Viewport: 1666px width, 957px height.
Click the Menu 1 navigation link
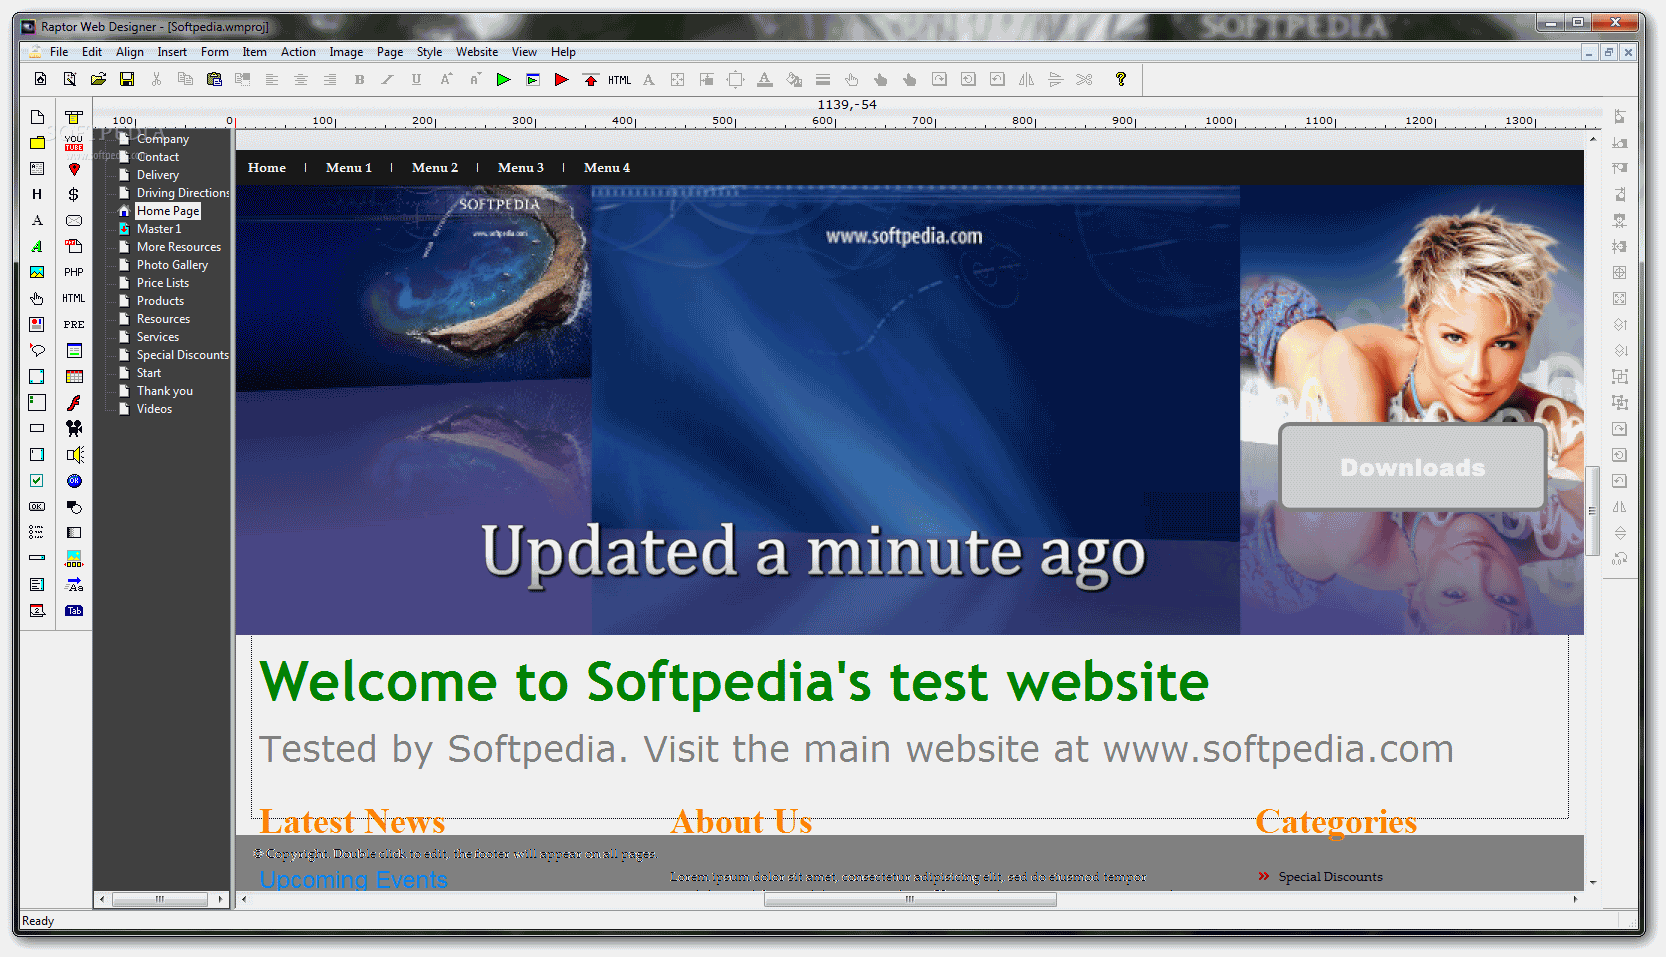pyautogui.click(x=348, y=167)
